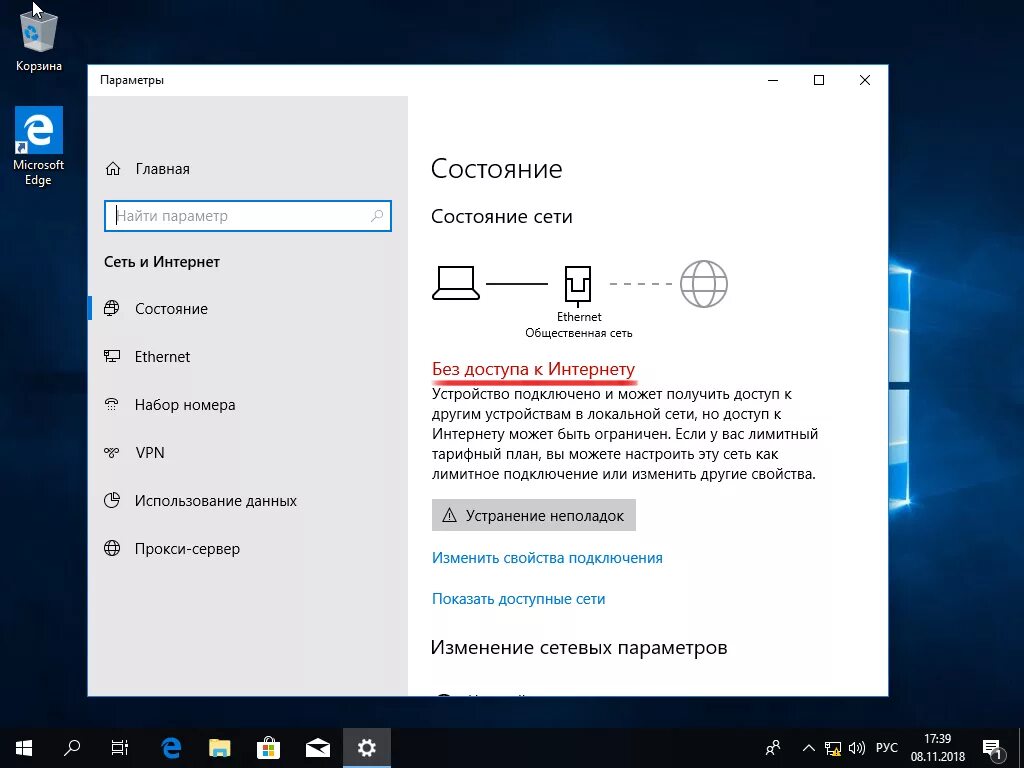1024x768 pixels.
Task: Open Microsoft Store from taskbar
Action: (x=268, y=748)
